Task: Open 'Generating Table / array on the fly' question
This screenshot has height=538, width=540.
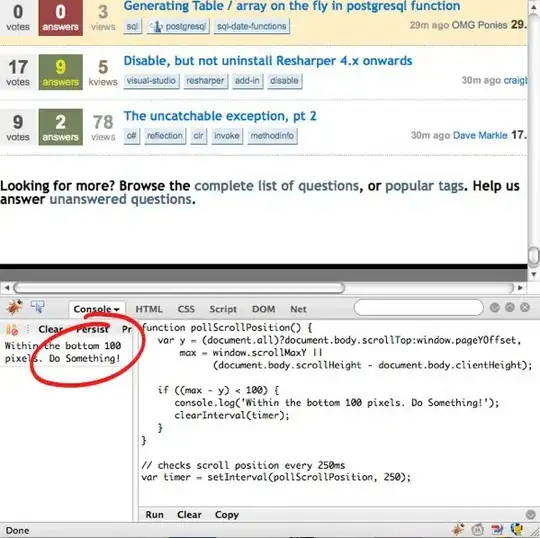Action: coord(292,6)
